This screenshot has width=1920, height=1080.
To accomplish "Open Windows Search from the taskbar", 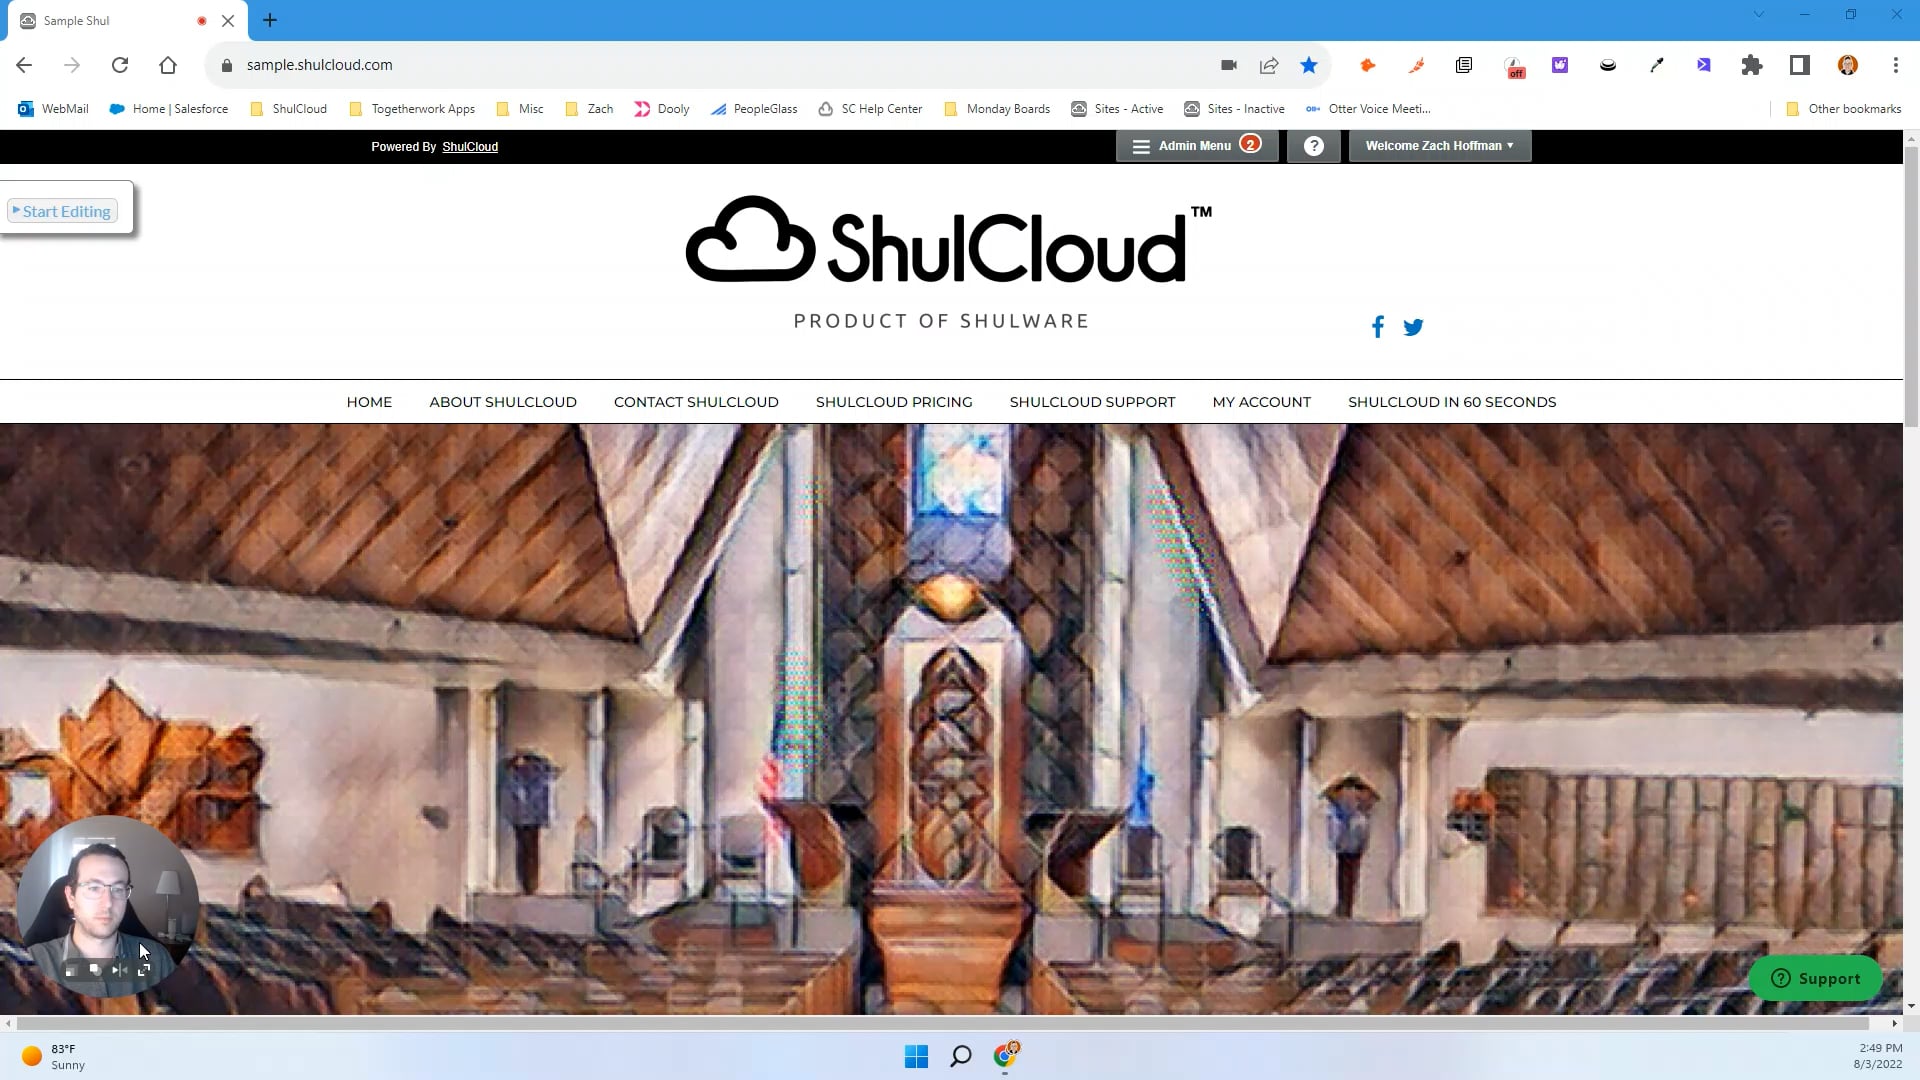I will 960,1056.
